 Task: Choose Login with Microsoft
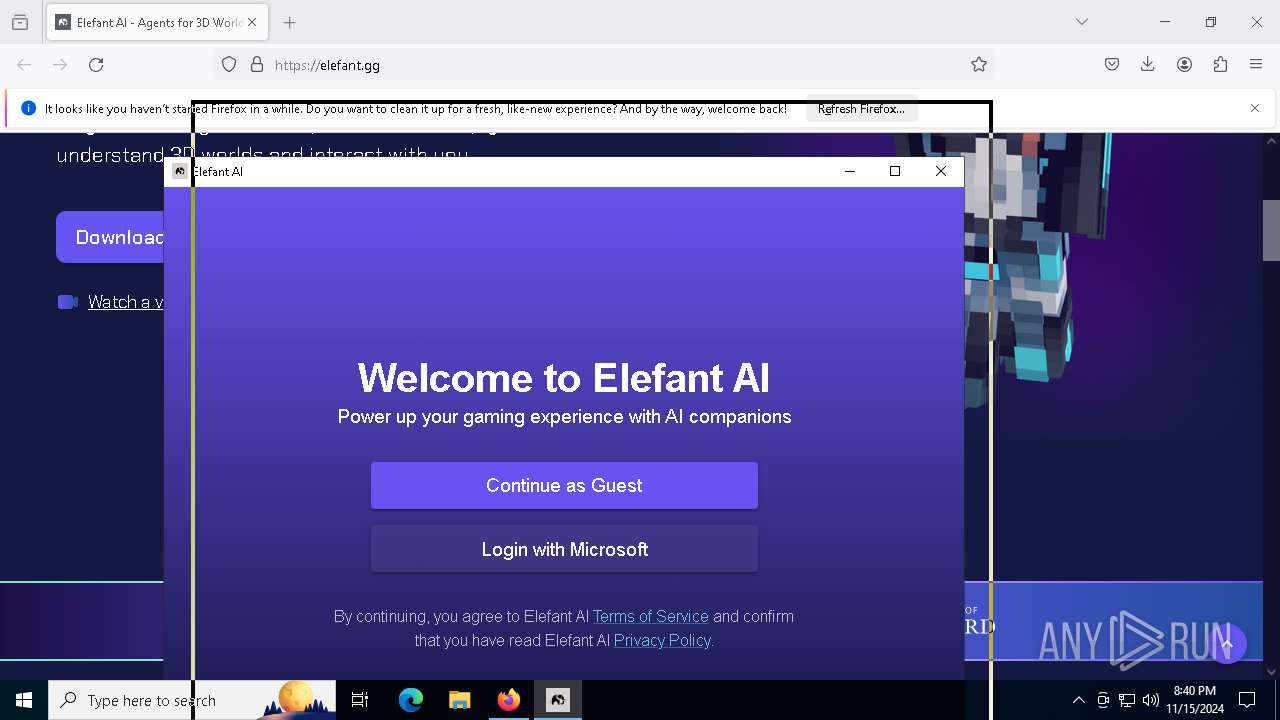(x=564, y=549)
